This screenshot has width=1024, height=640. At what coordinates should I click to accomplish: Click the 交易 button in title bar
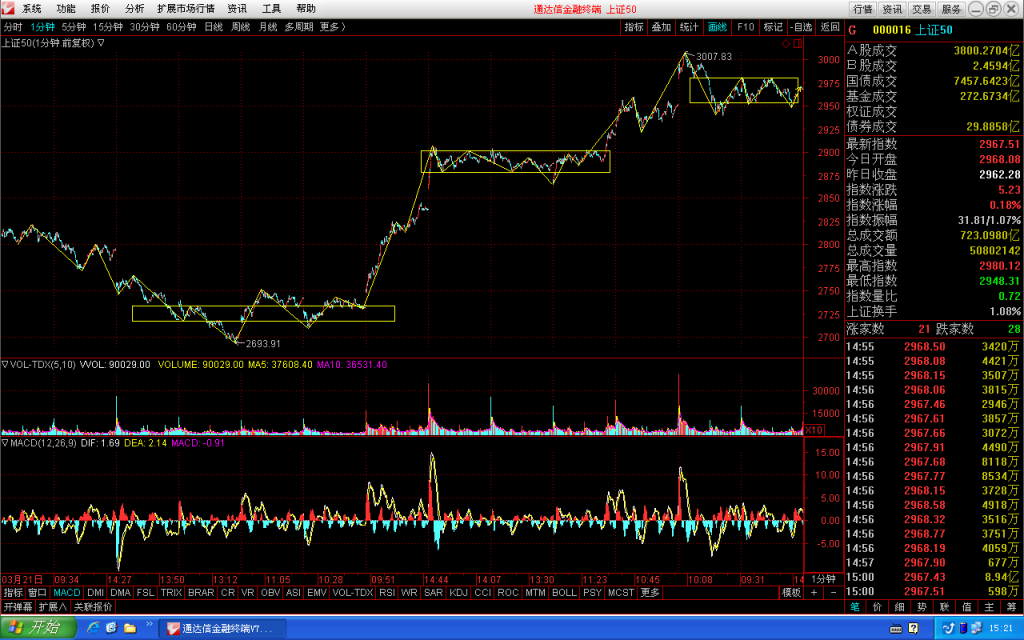pyautogui.click(x=921, y=9)
